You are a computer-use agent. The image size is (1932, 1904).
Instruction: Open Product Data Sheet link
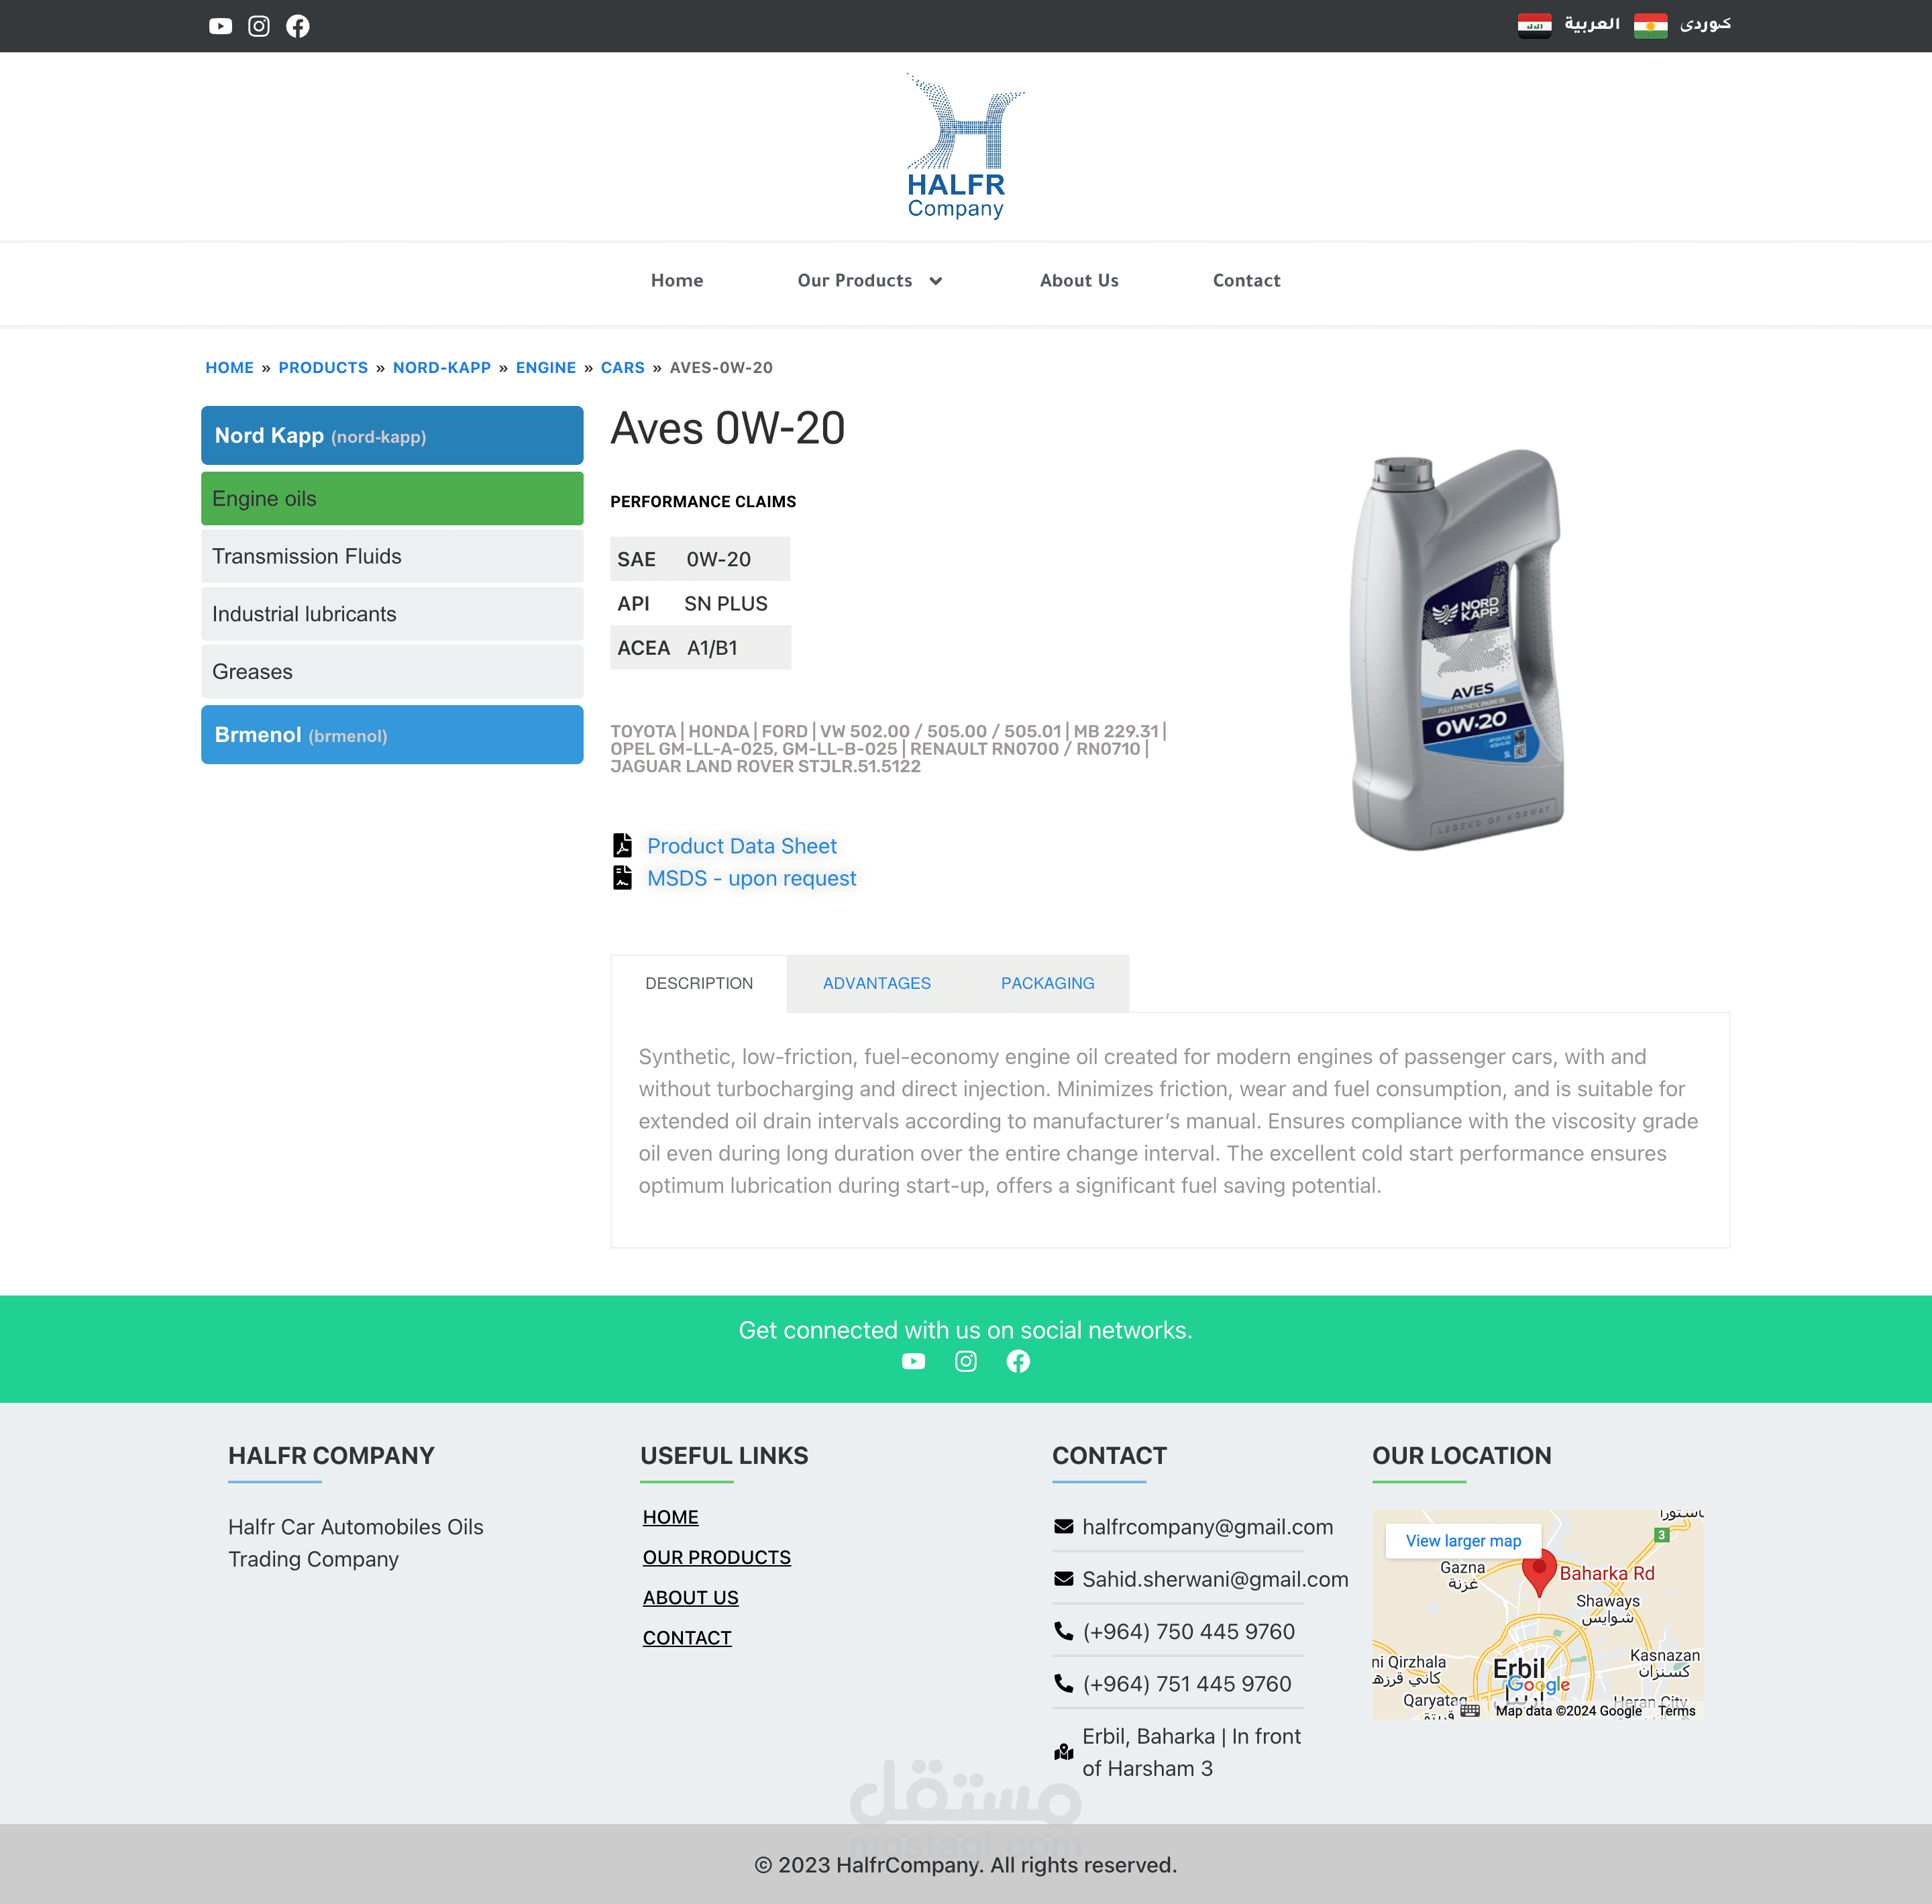pyautogui.click(x=742, y=846)
